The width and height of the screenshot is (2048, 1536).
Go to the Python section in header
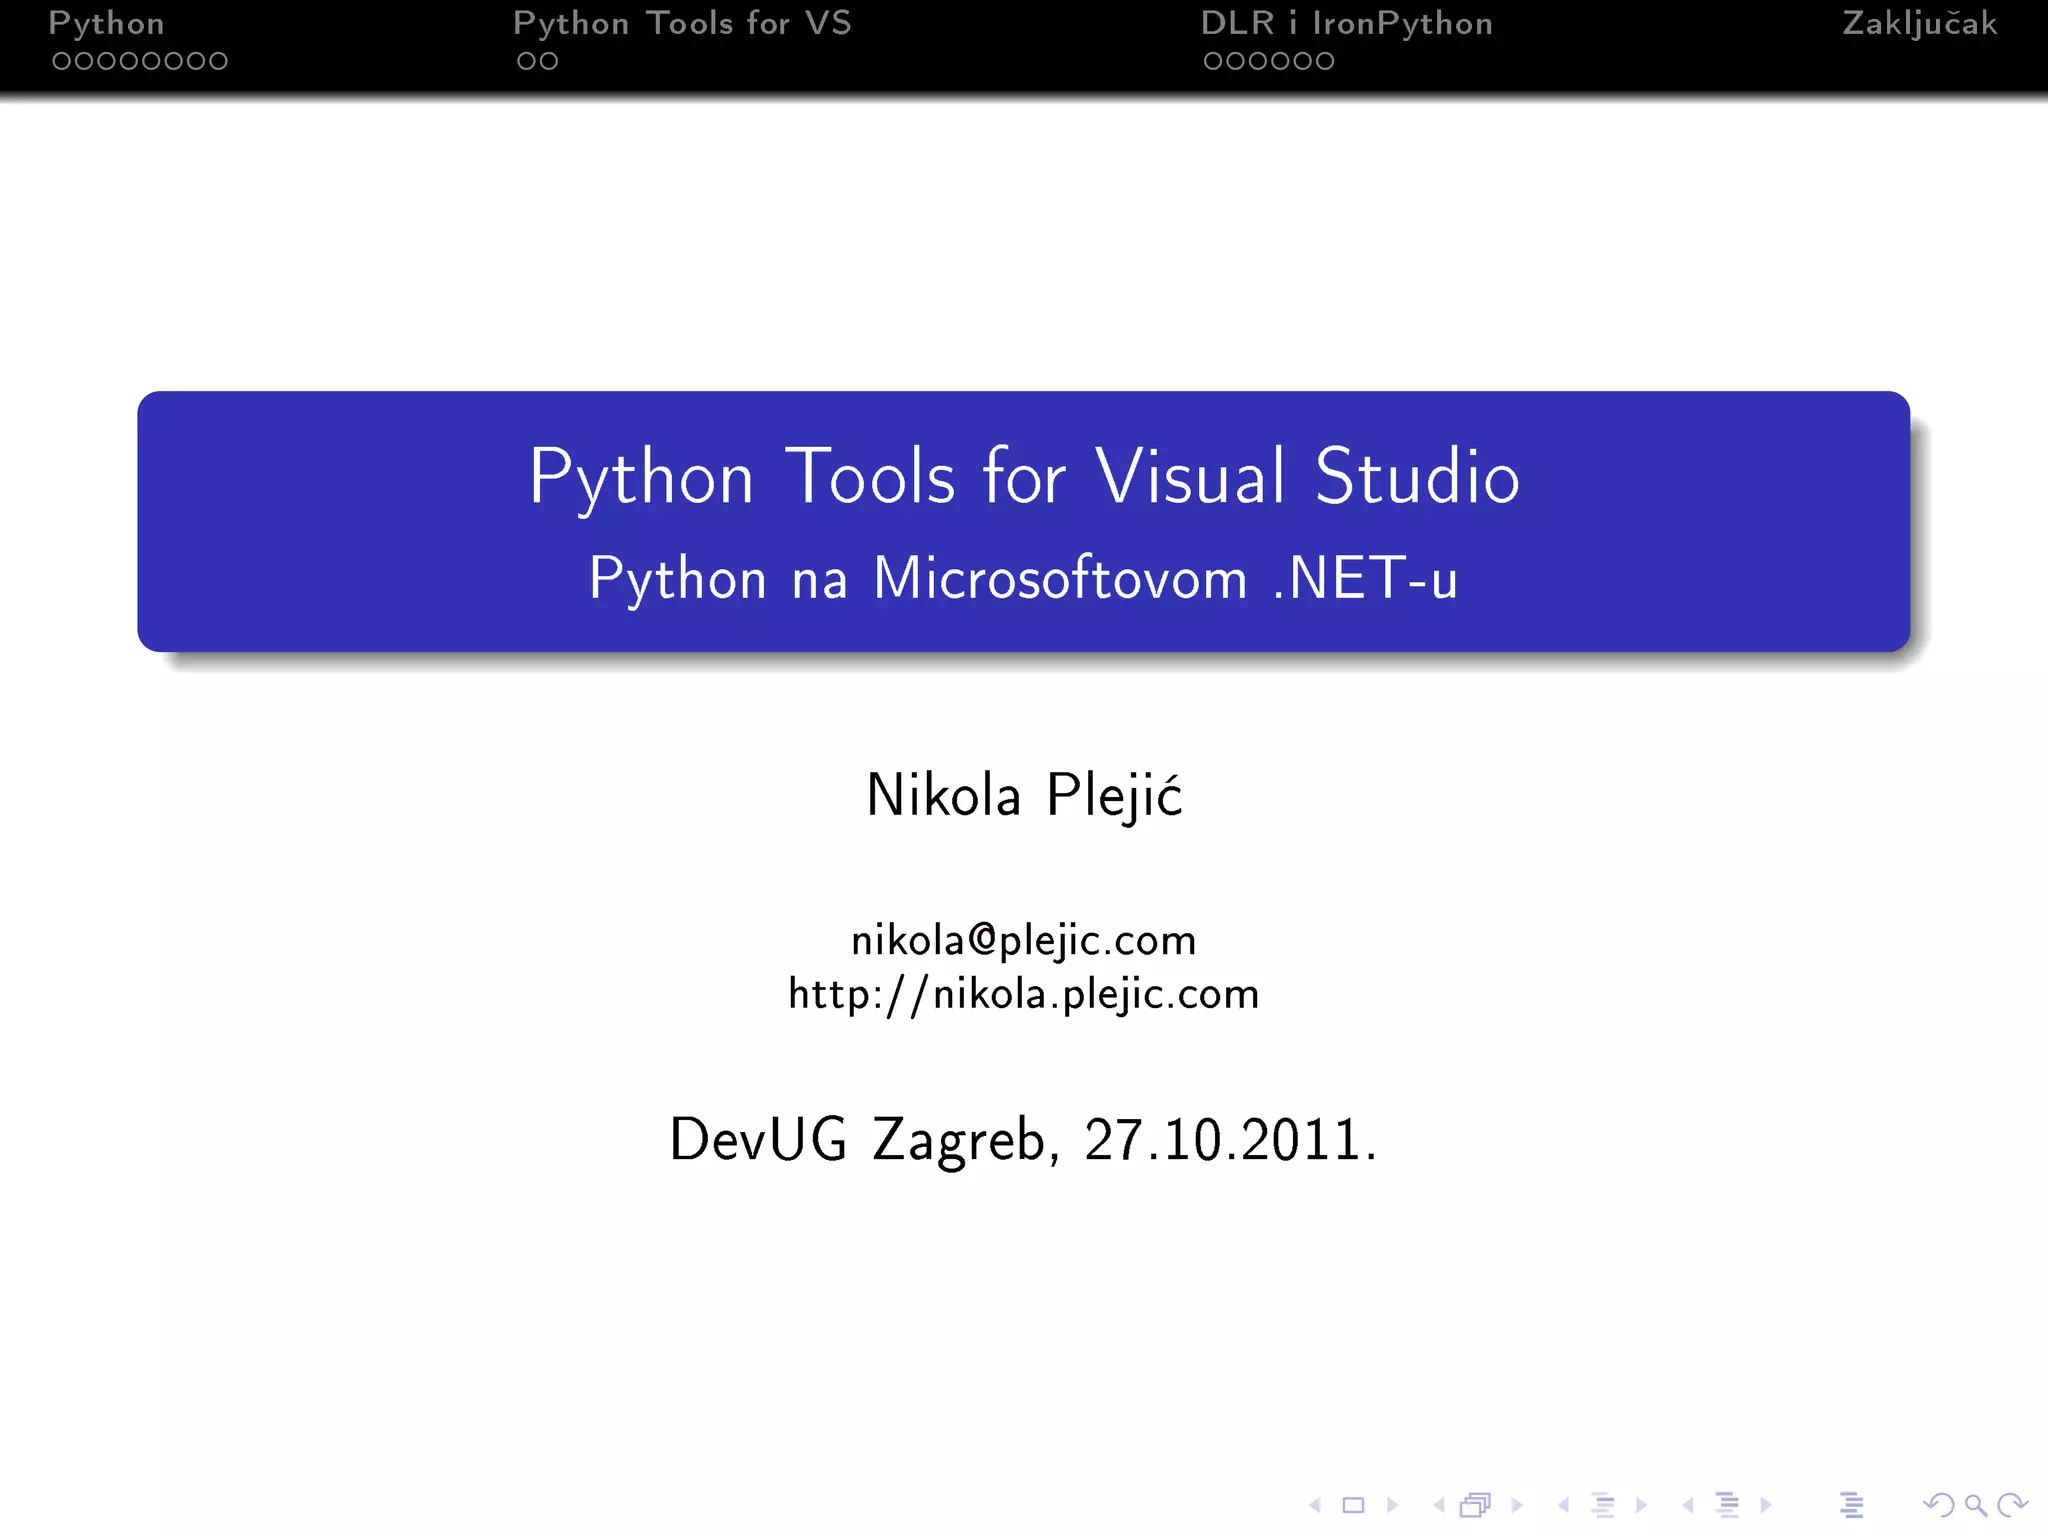106,24
